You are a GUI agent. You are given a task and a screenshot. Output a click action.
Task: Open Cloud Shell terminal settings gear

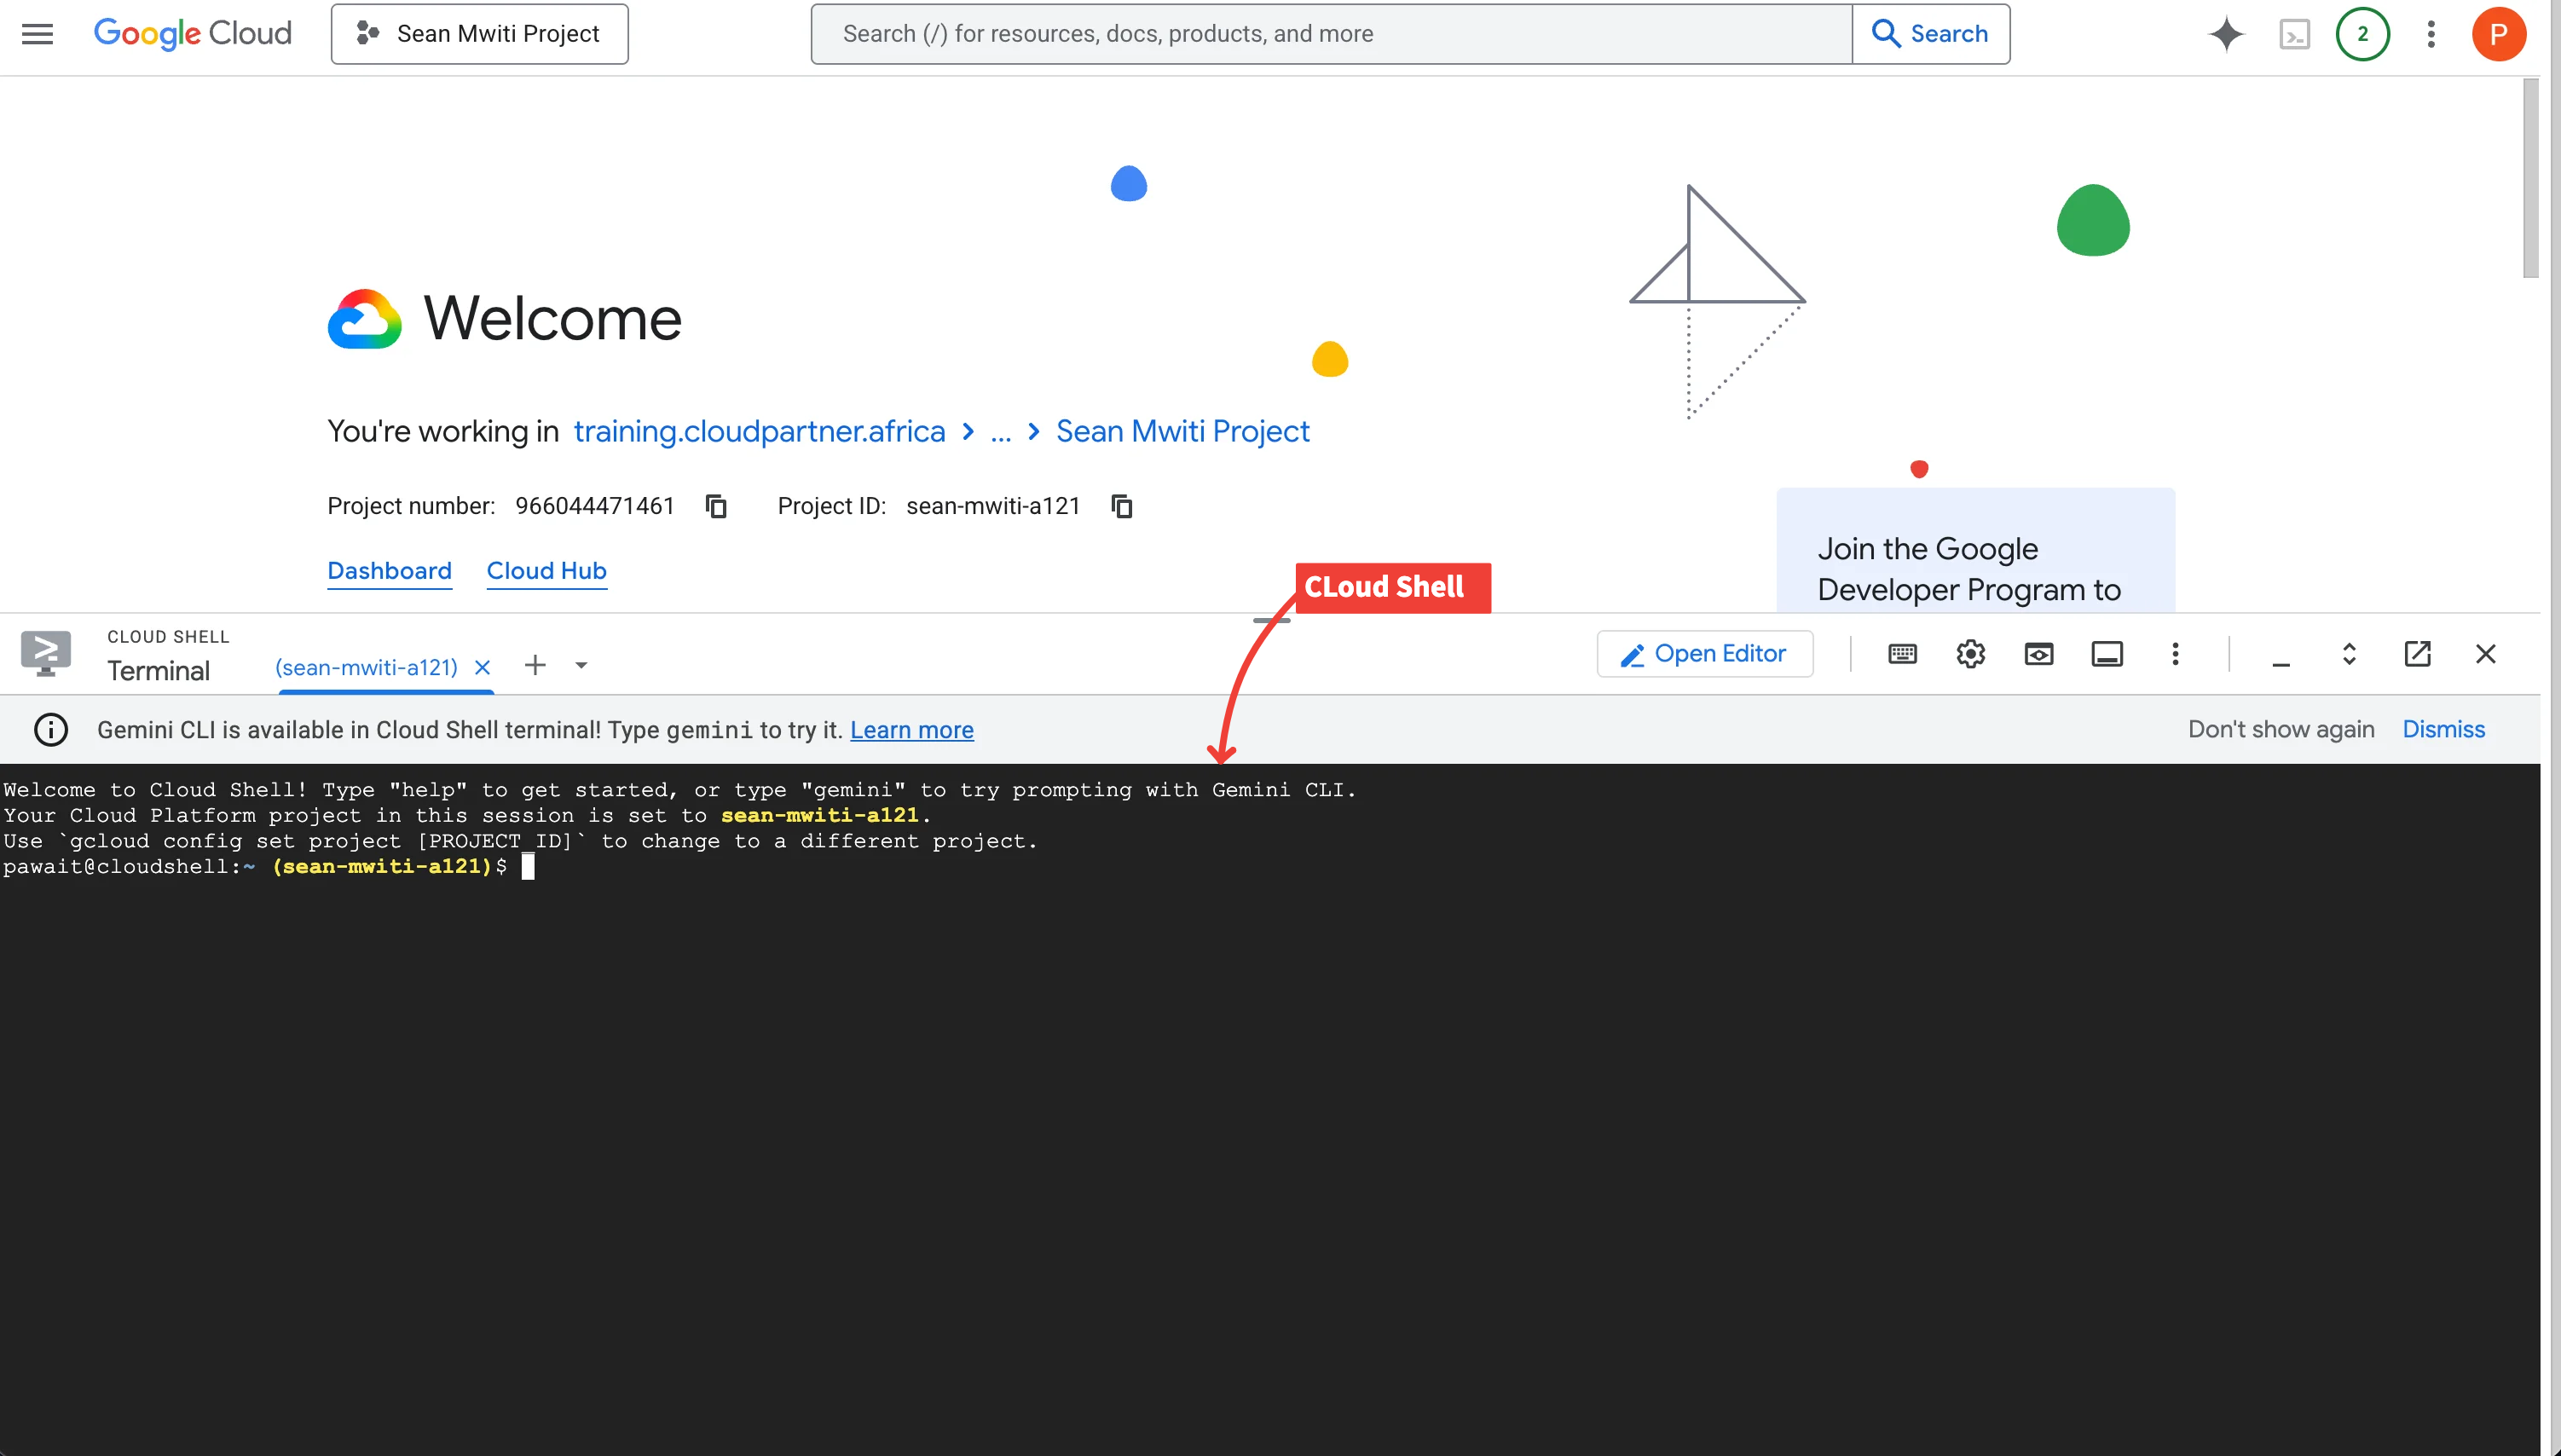(x=1970, y=654)
